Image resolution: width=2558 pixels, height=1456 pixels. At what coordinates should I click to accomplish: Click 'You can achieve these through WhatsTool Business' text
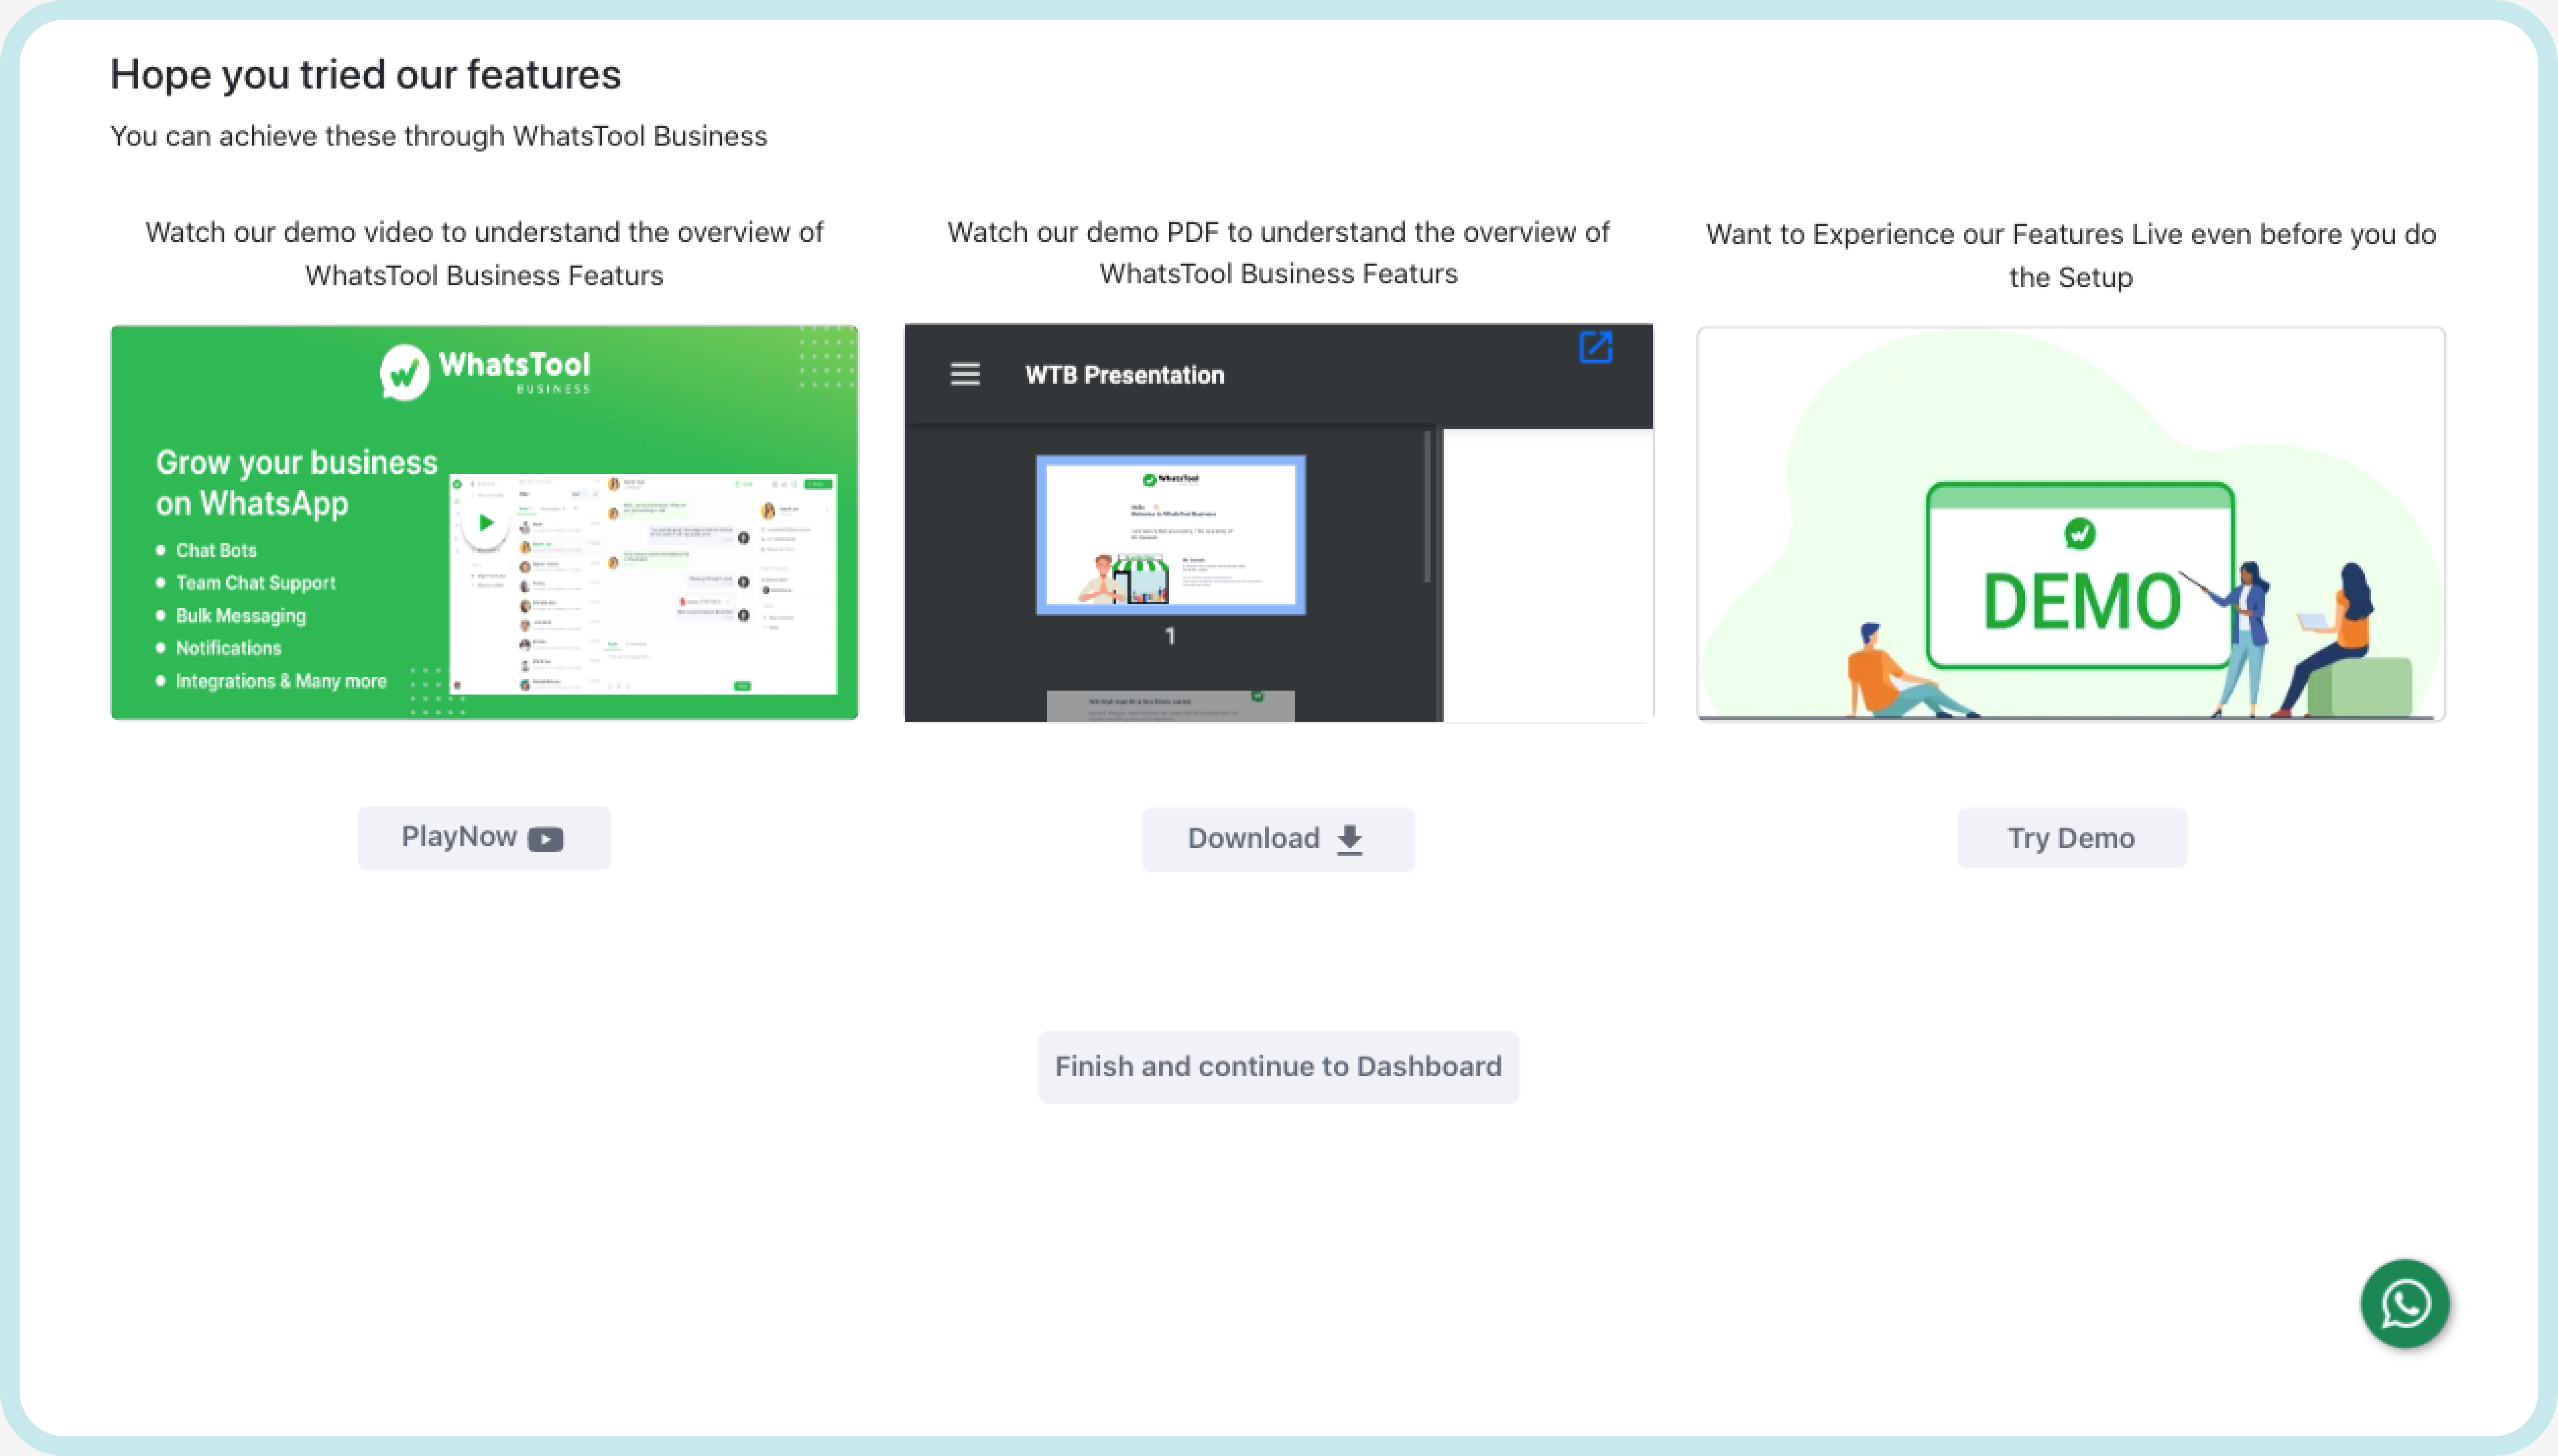coord(438,136)
